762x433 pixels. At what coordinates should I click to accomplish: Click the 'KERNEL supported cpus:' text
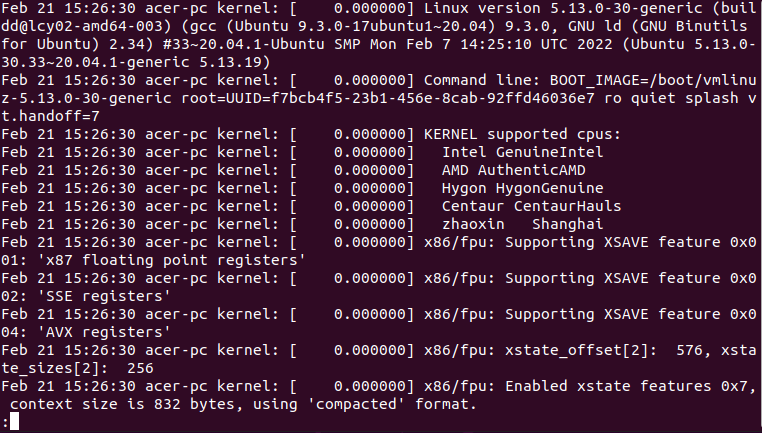[522, 134]
